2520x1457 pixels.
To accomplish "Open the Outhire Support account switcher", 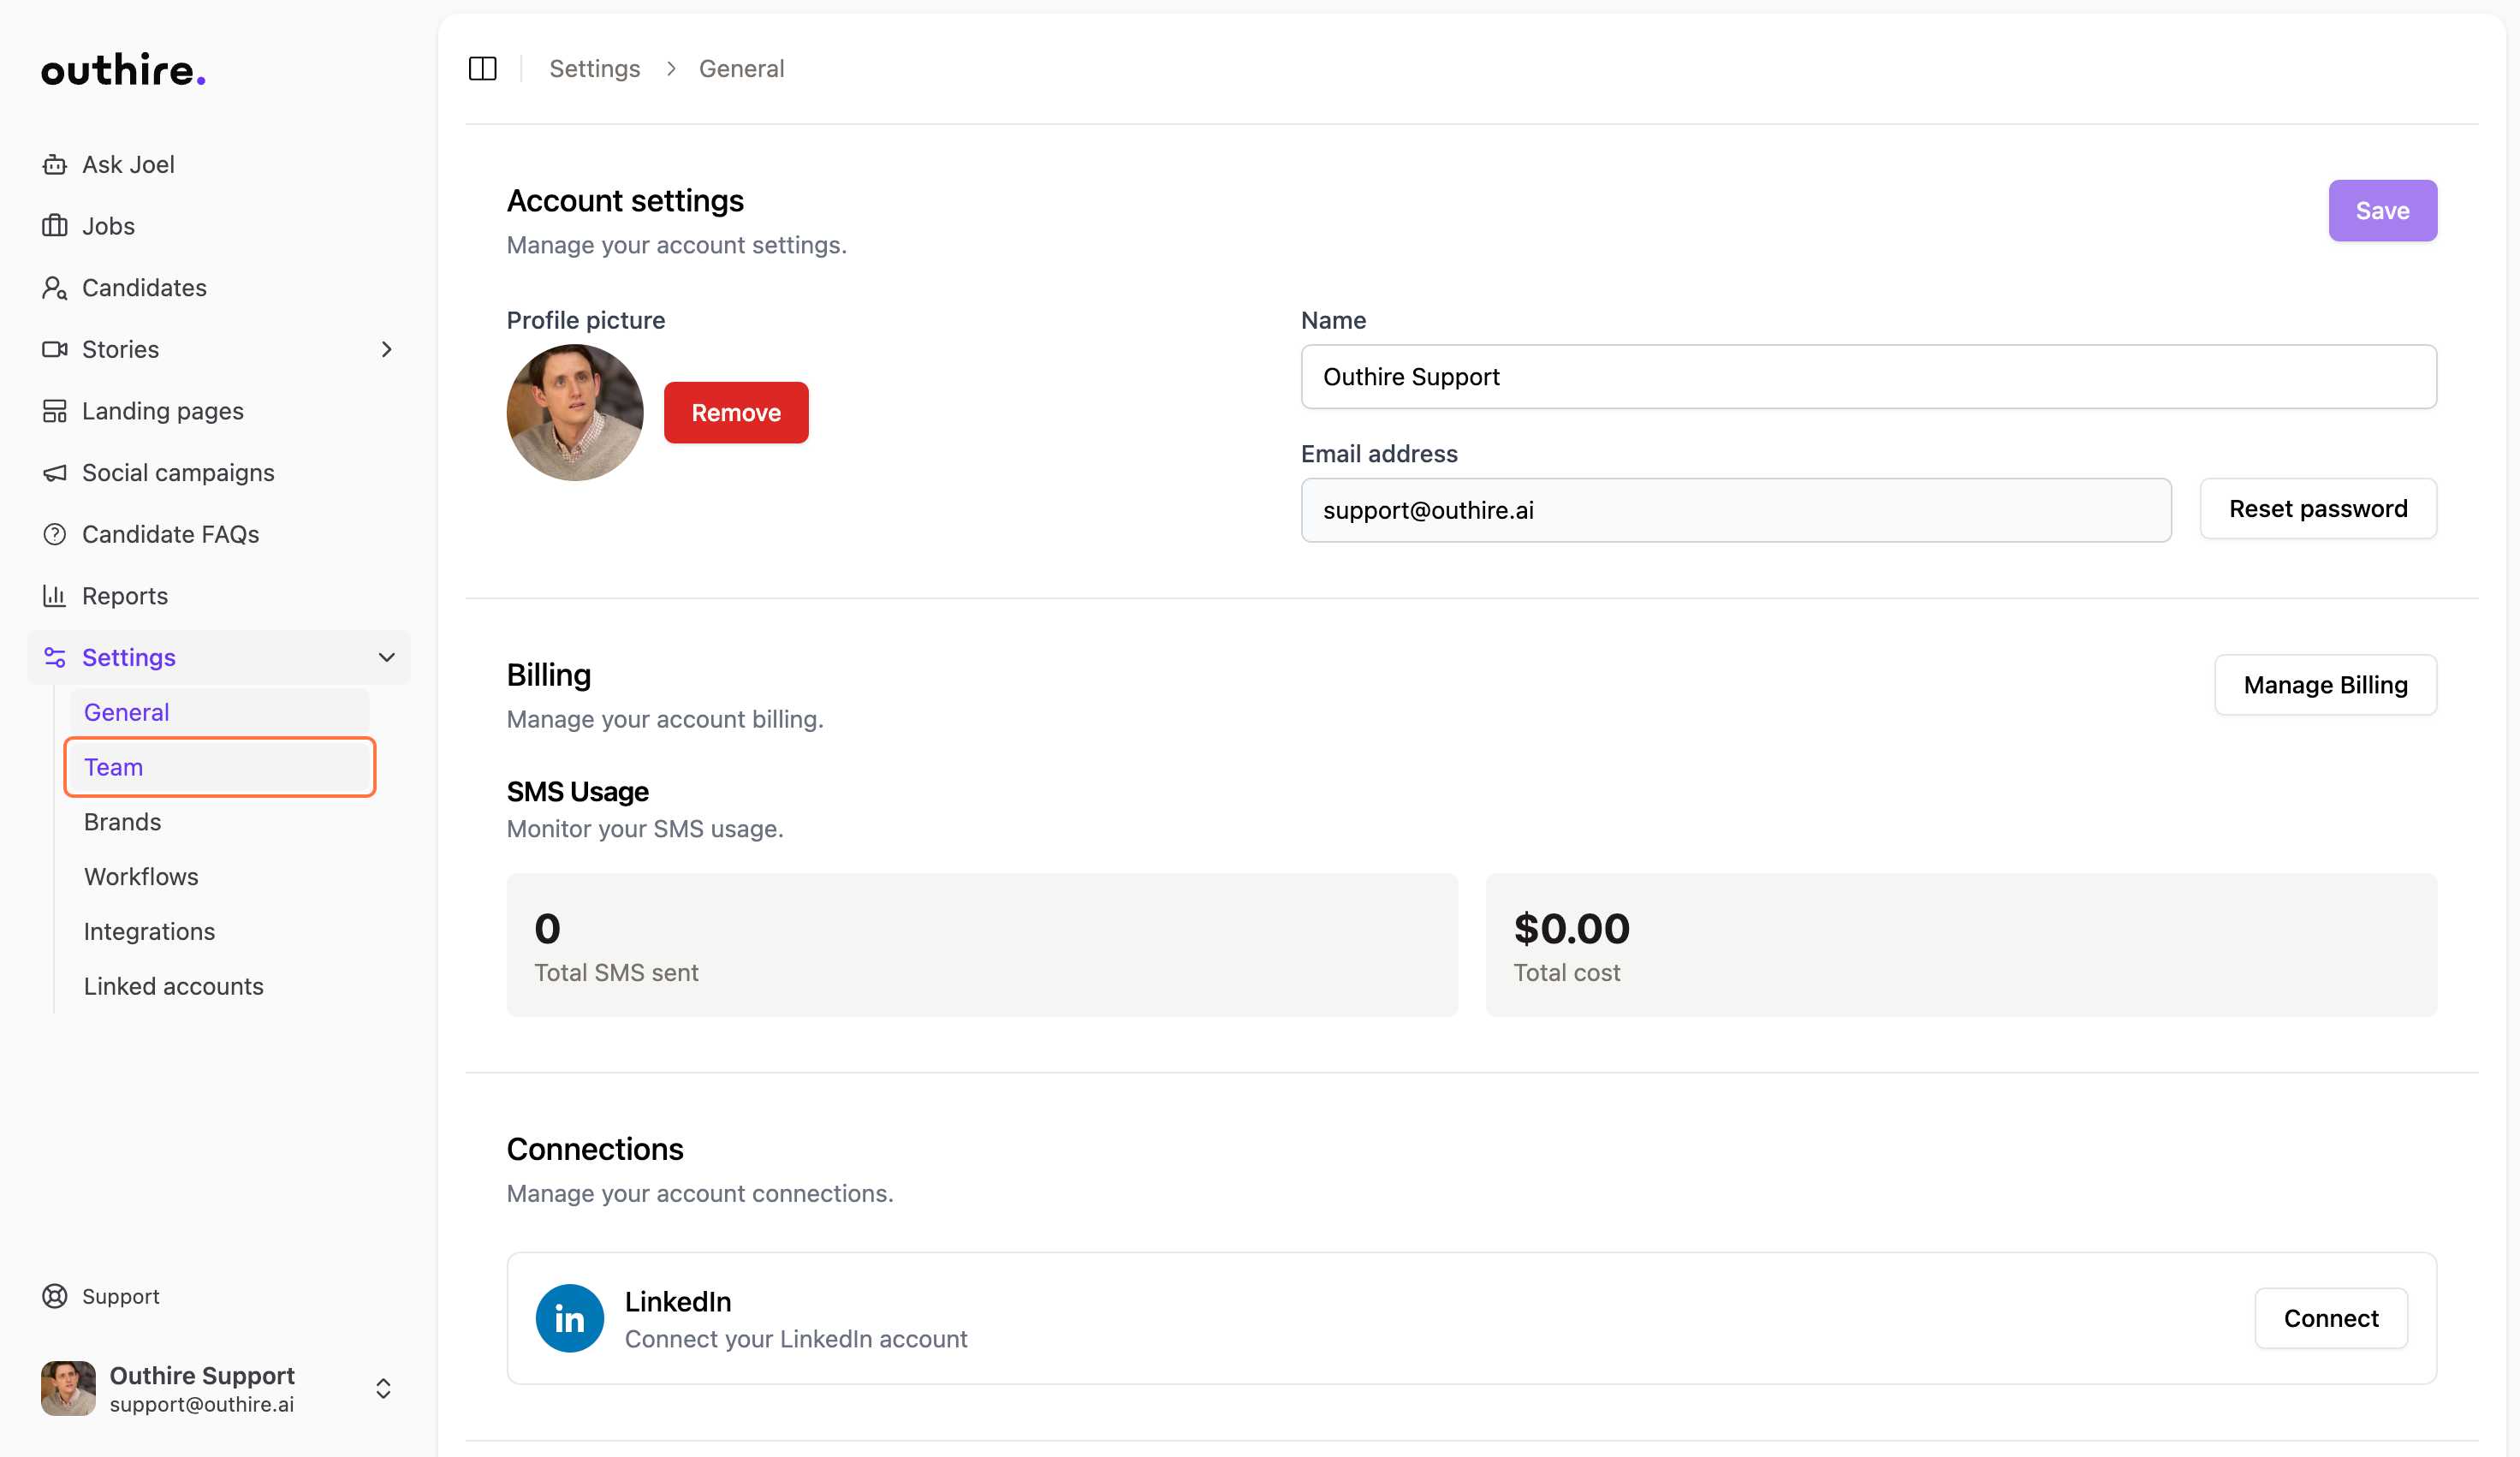I will 383,1388.
